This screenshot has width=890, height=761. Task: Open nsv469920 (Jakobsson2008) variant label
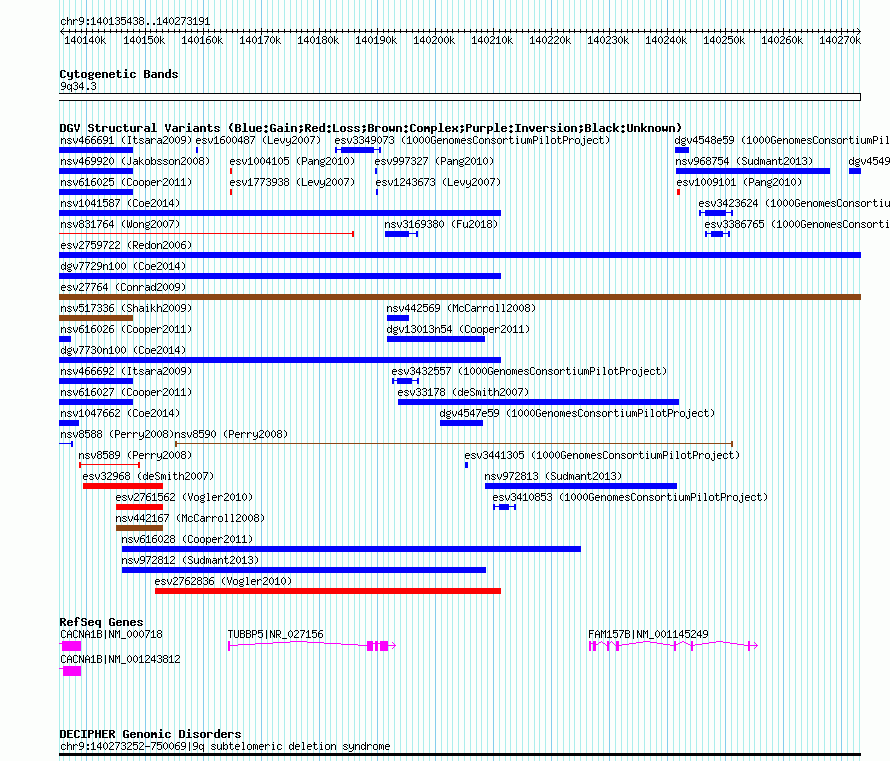(x=135, y=161)
